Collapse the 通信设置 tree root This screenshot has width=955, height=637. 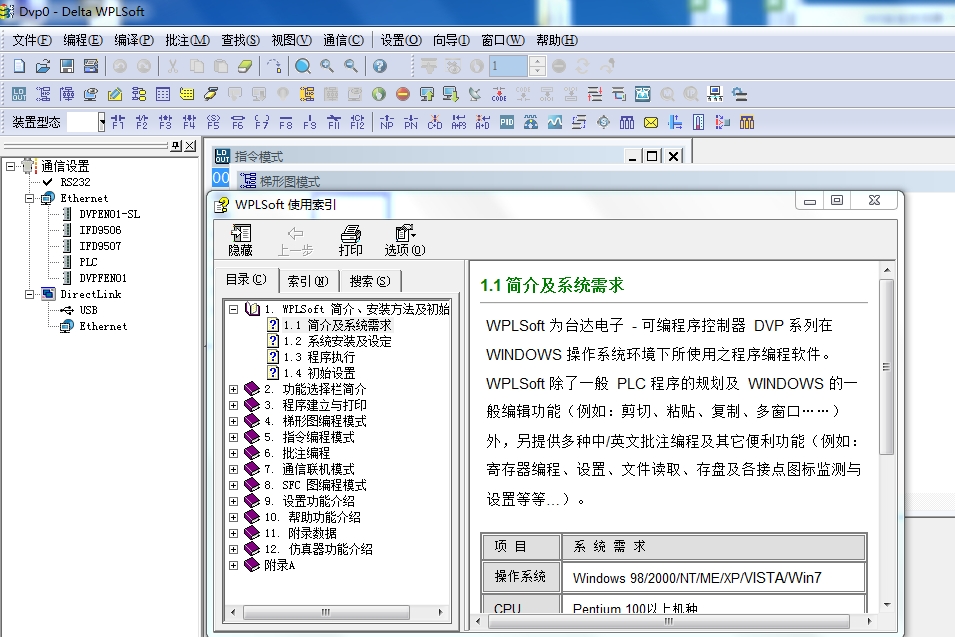point(10,166)
